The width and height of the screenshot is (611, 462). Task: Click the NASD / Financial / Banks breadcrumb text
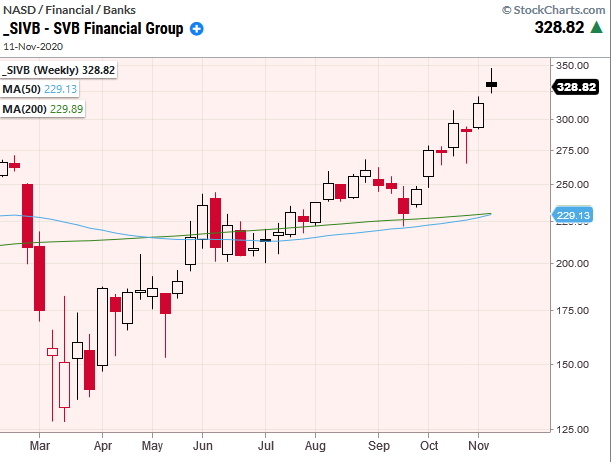point(64,9)
